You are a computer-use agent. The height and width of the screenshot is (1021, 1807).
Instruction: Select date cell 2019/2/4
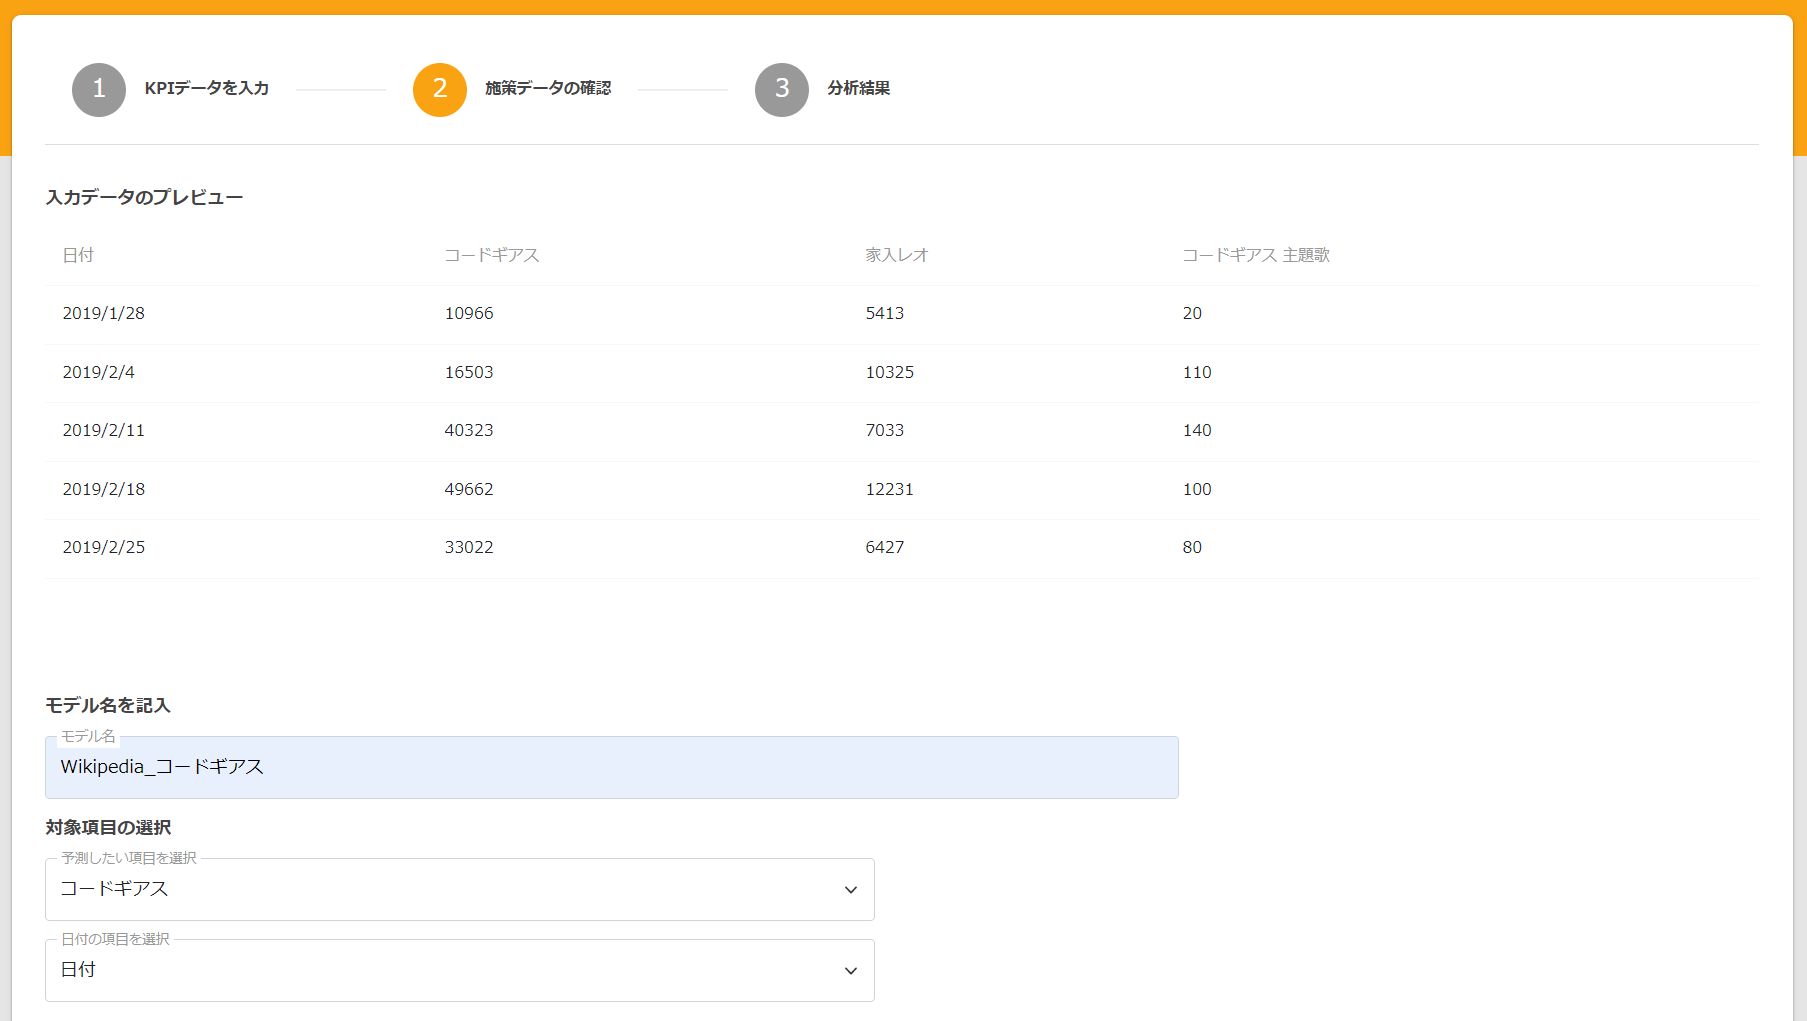click(x=99, y=372)
